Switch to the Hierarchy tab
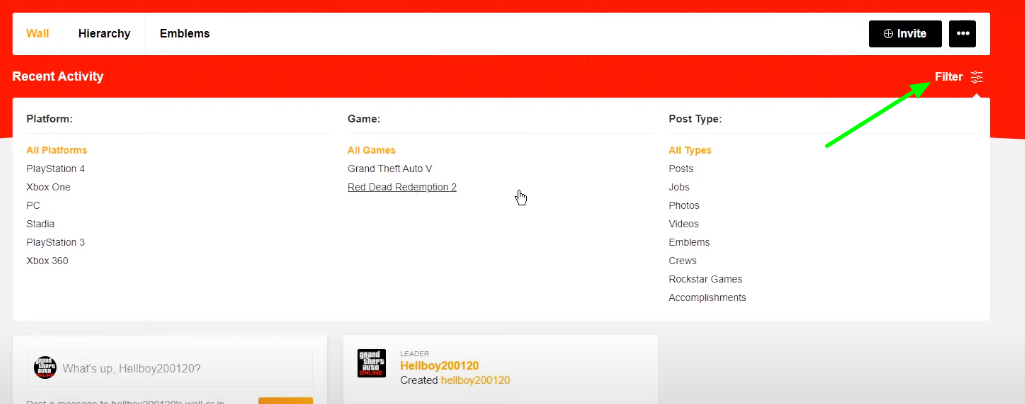The image size is (1025, 404). coord(104,33)
